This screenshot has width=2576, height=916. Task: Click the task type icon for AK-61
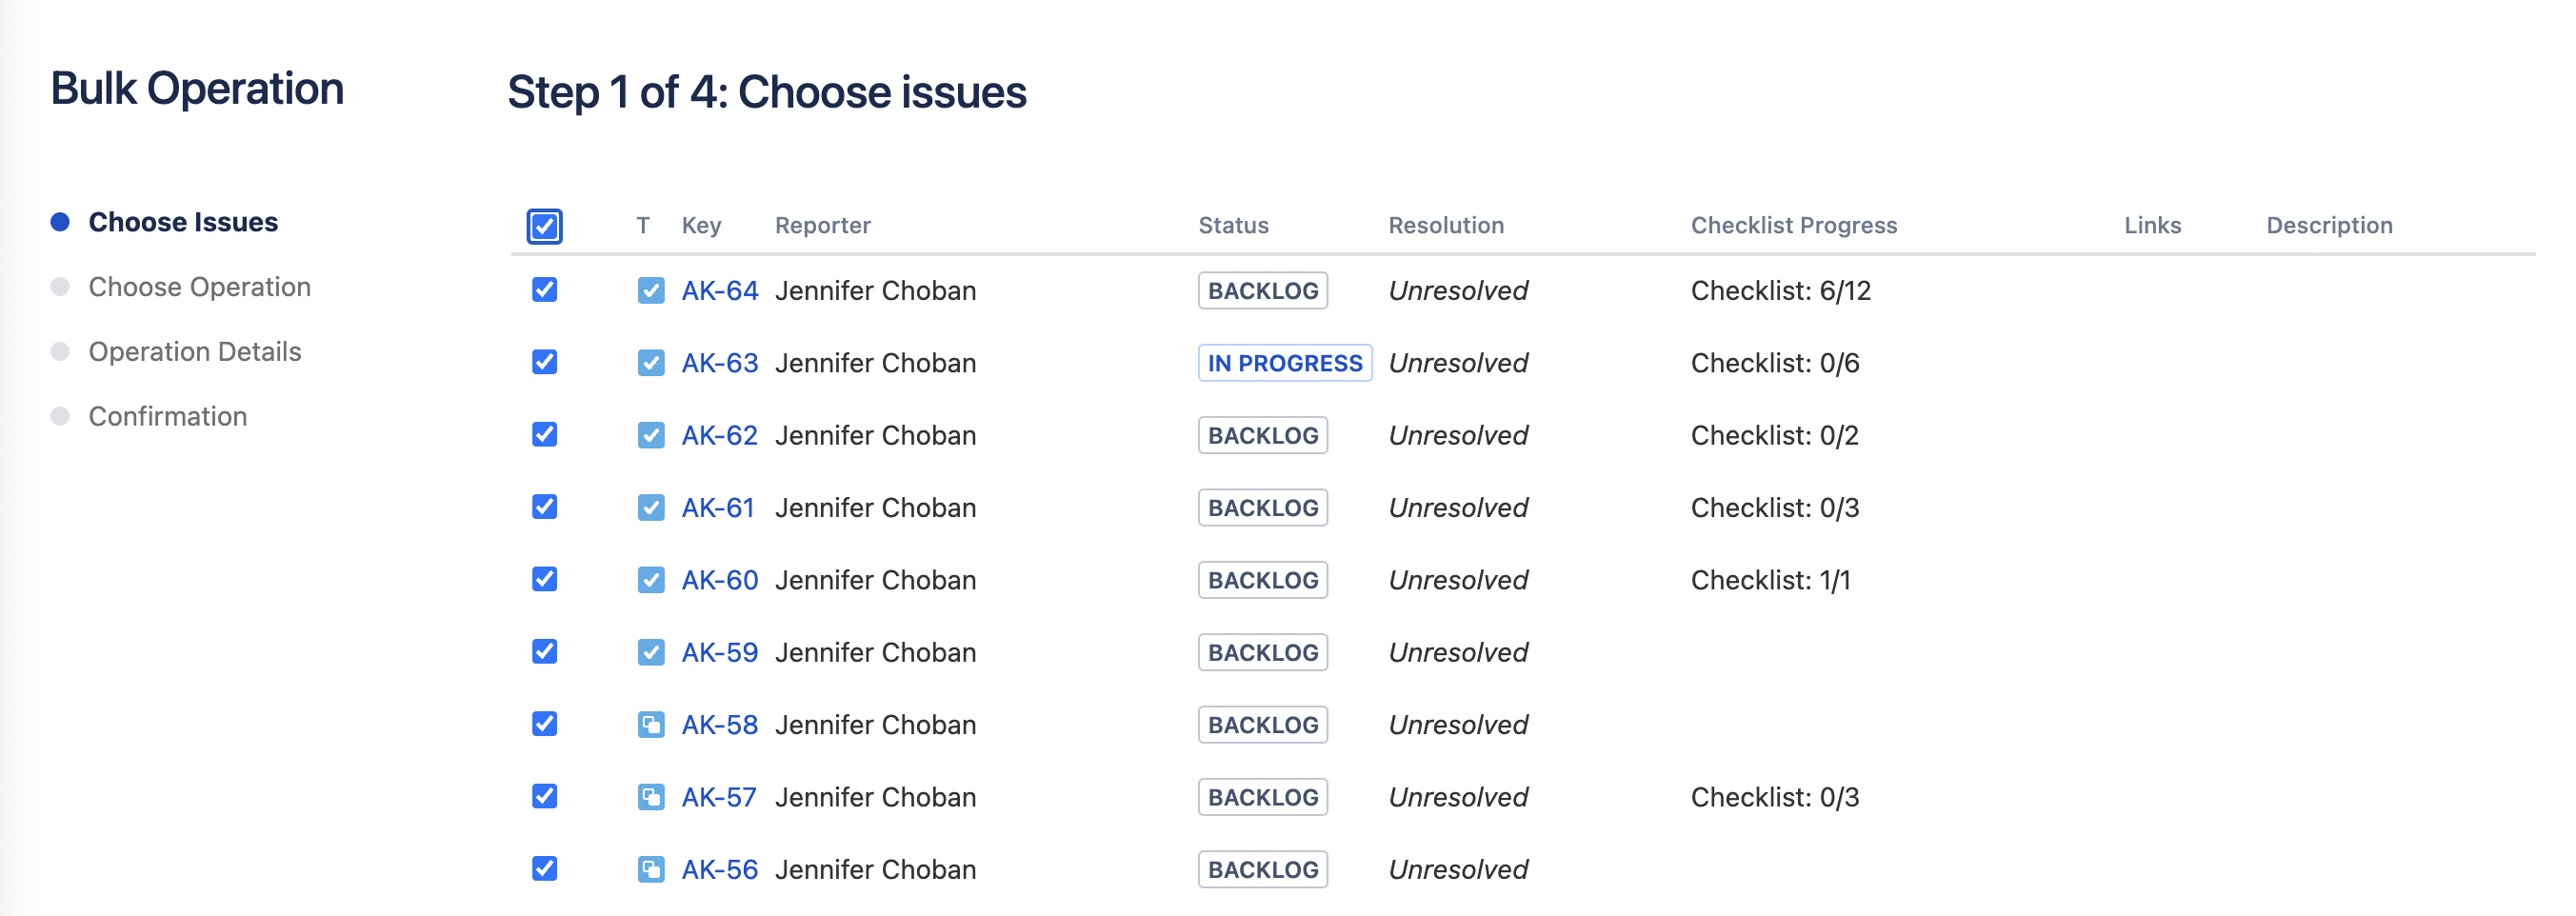tap(650, 508)
